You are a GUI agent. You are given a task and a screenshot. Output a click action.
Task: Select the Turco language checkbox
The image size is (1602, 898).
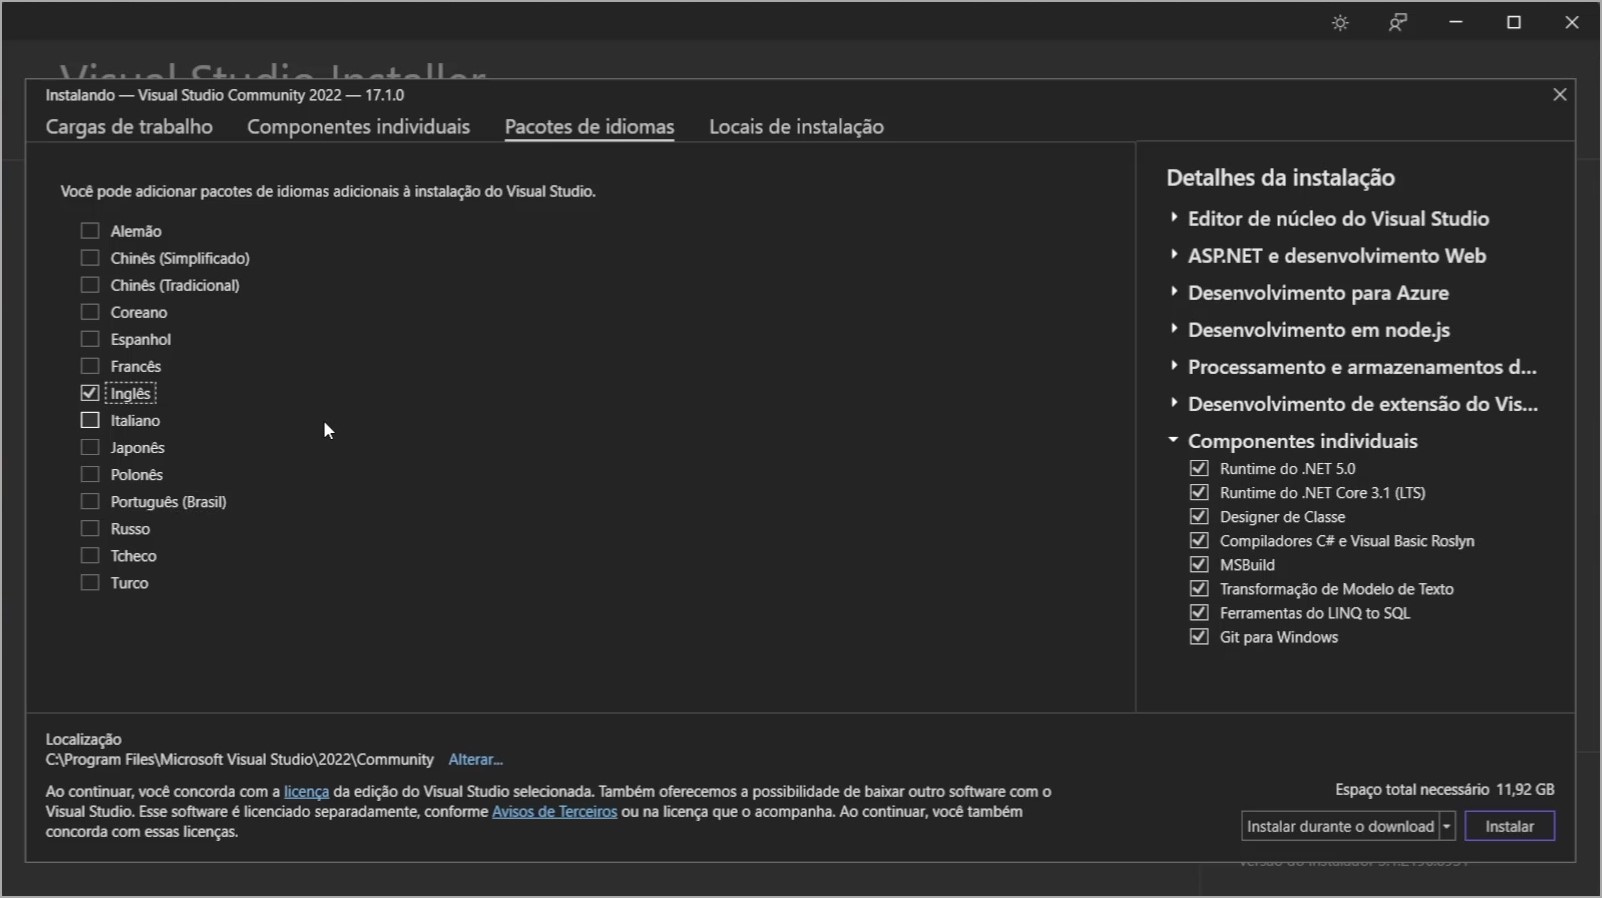[90, 582]
